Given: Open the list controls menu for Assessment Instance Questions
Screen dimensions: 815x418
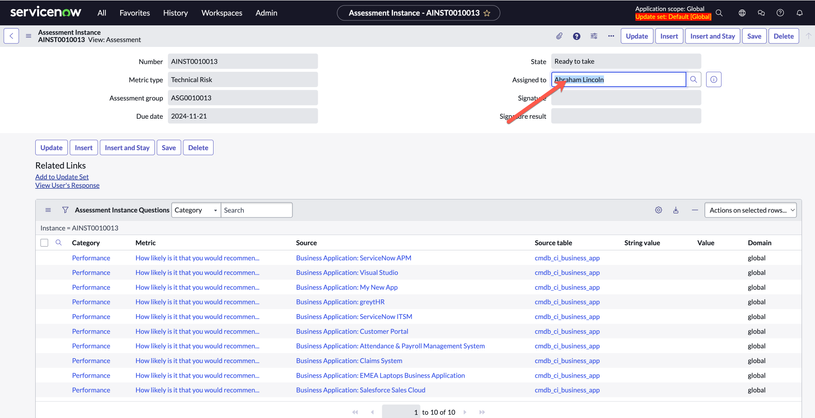Looking at the screenshot, I should (x=48, y=210).
